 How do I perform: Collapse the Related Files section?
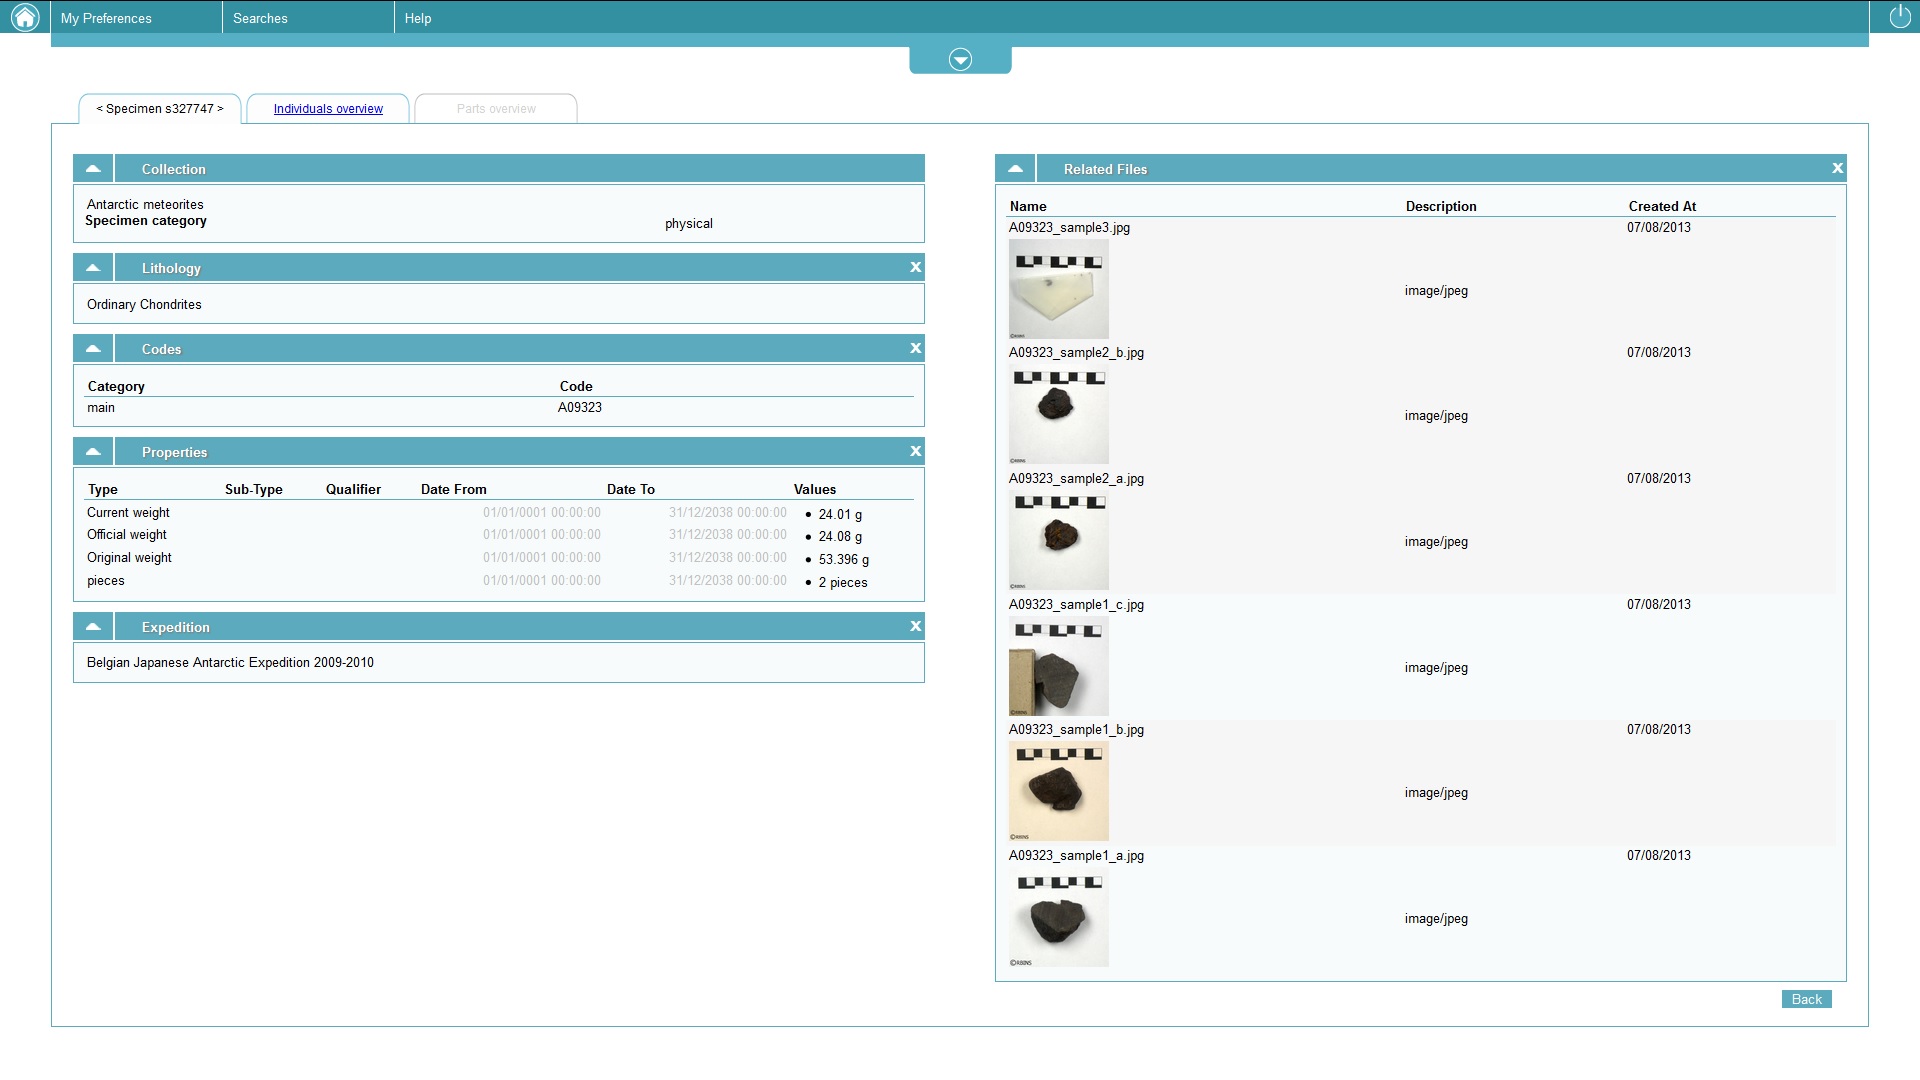(x=1015, y=169)
